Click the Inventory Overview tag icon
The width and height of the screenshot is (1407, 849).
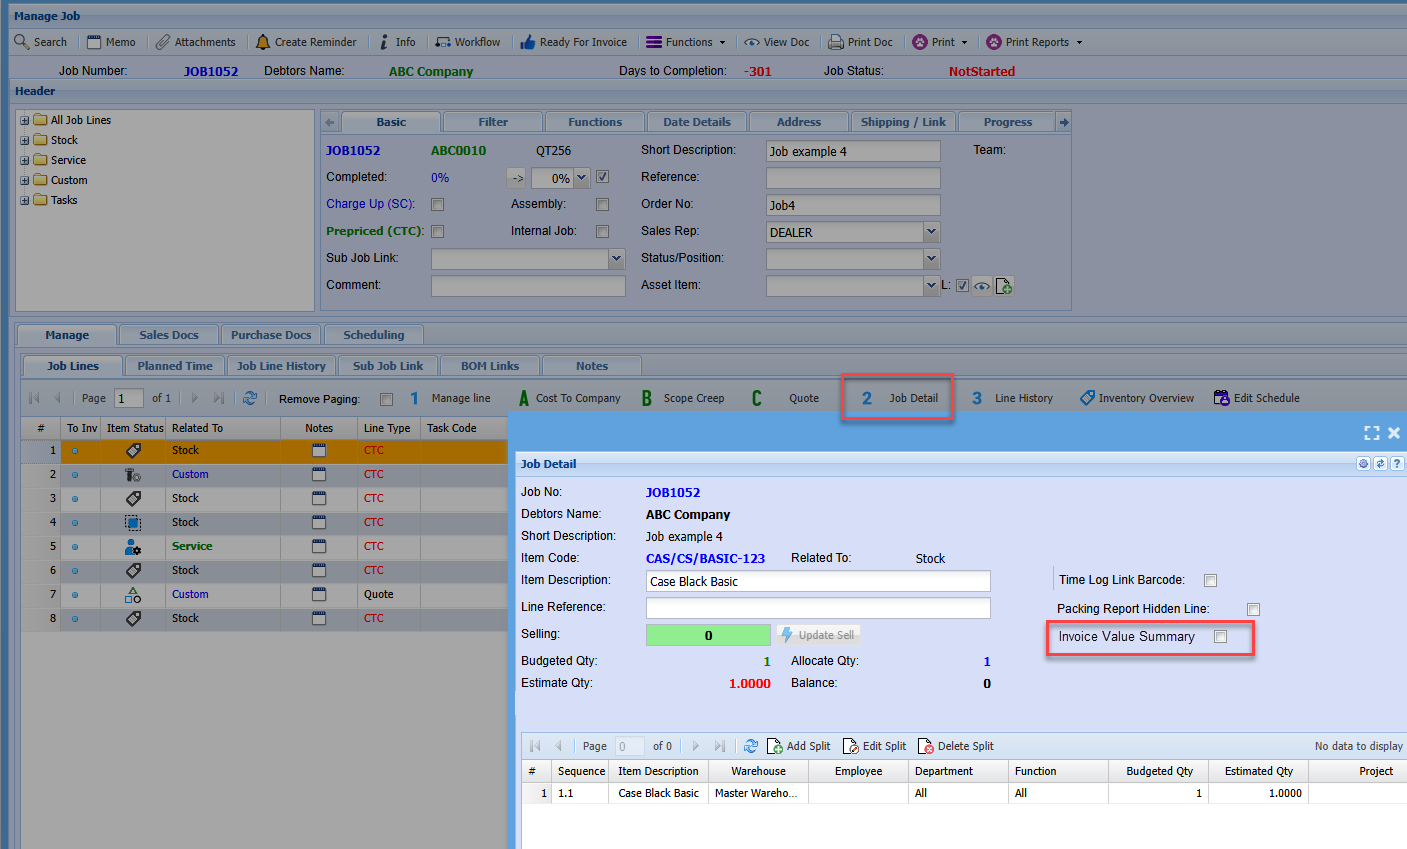1087,398
